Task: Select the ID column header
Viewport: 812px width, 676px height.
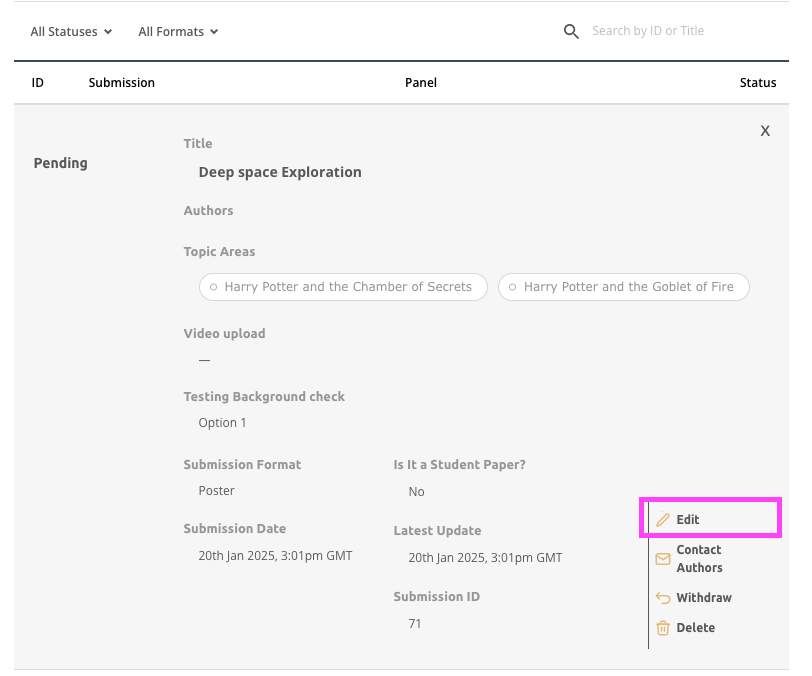Action: [38, 83]
